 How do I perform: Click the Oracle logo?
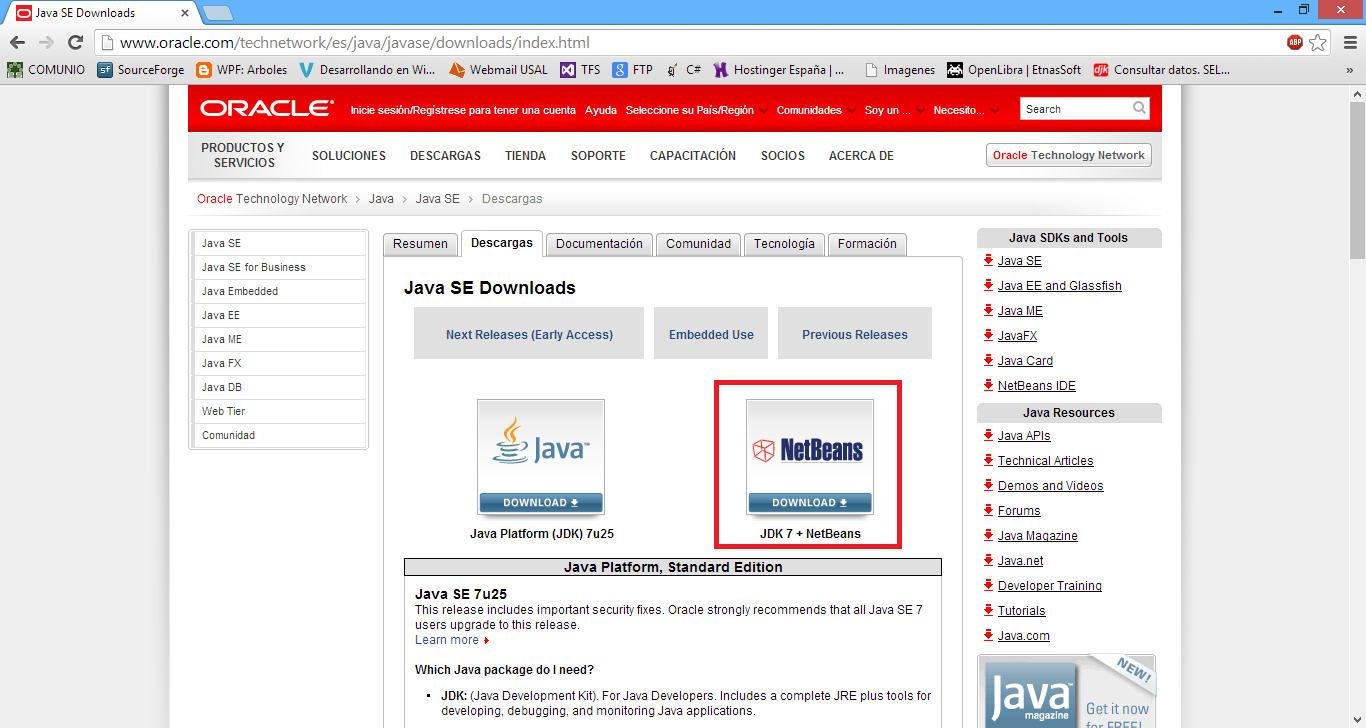coord(267,108)
